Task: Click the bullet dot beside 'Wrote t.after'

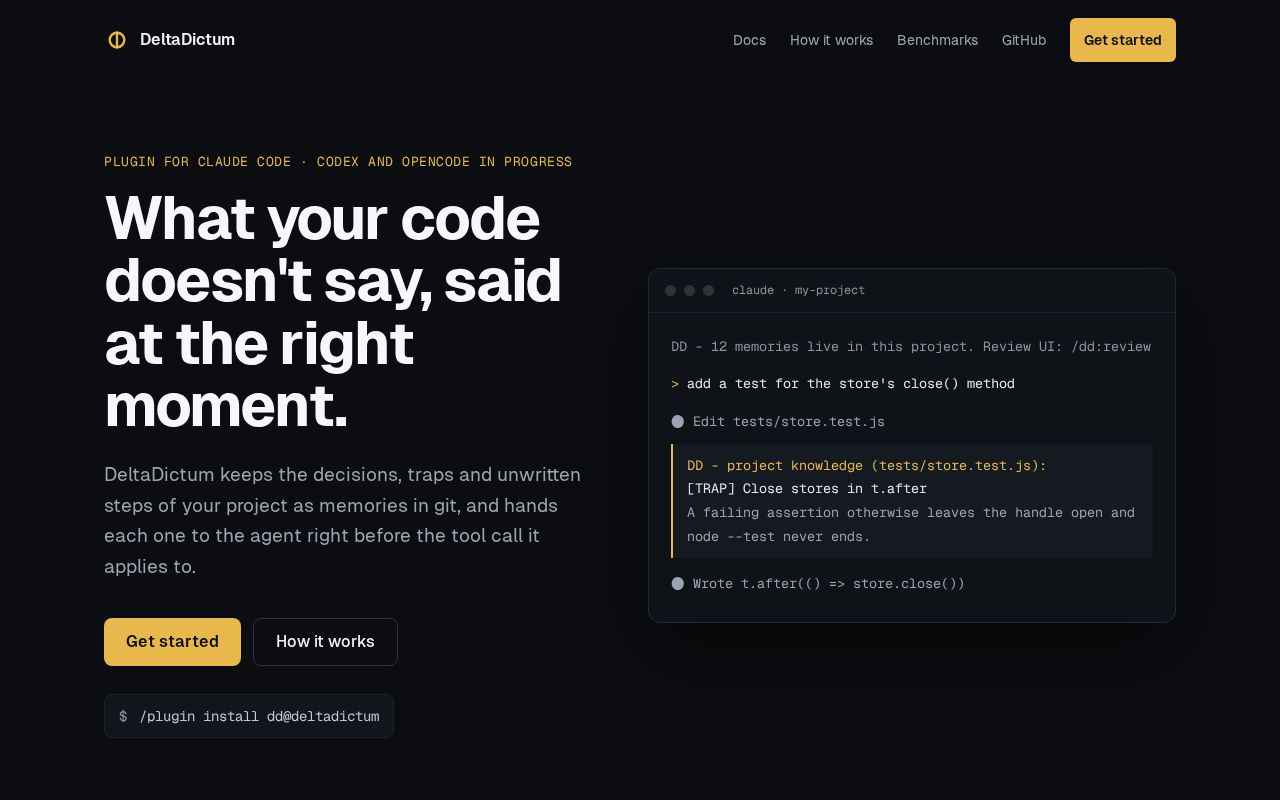Action: pos(678,584)
